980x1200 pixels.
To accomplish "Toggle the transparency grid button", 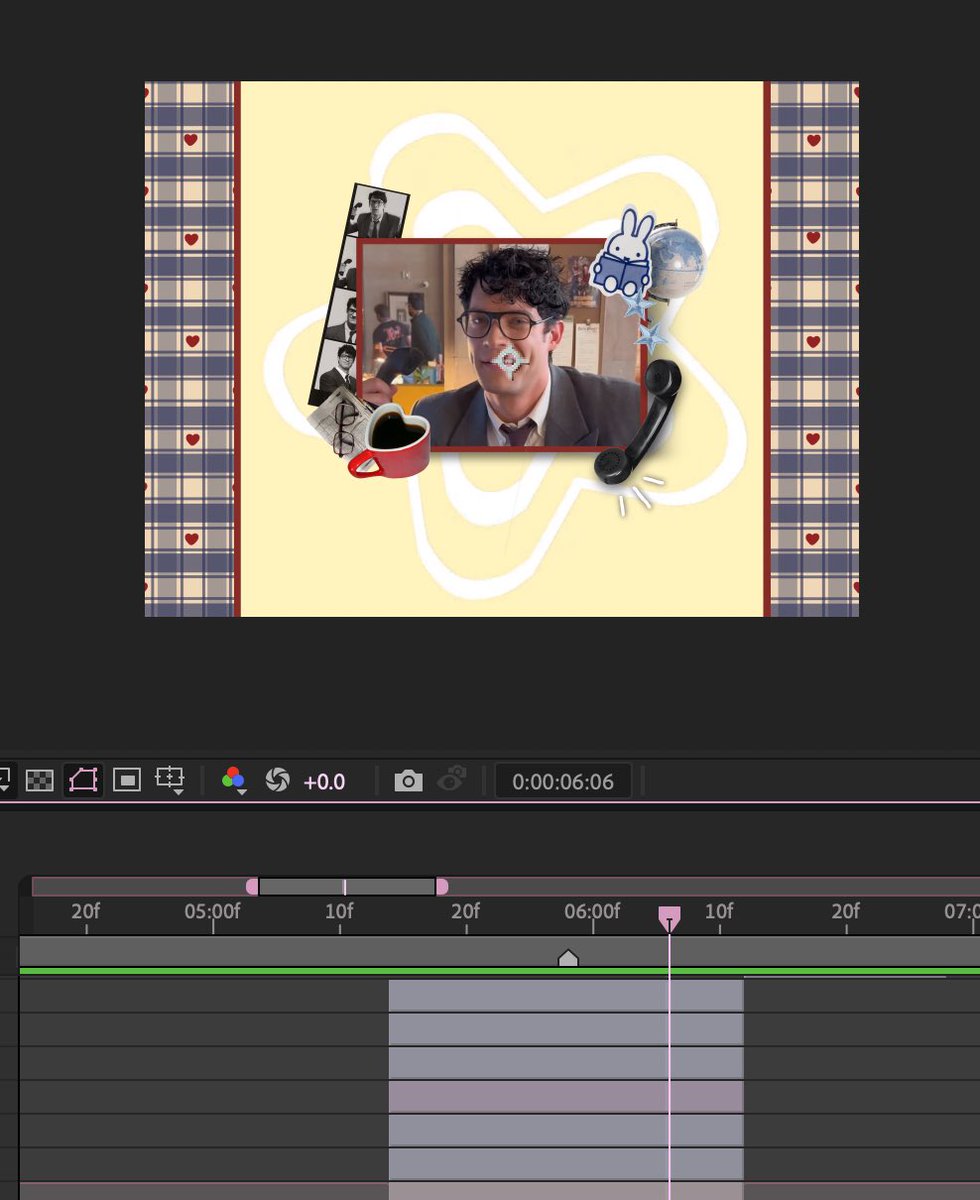I will 39,780.
